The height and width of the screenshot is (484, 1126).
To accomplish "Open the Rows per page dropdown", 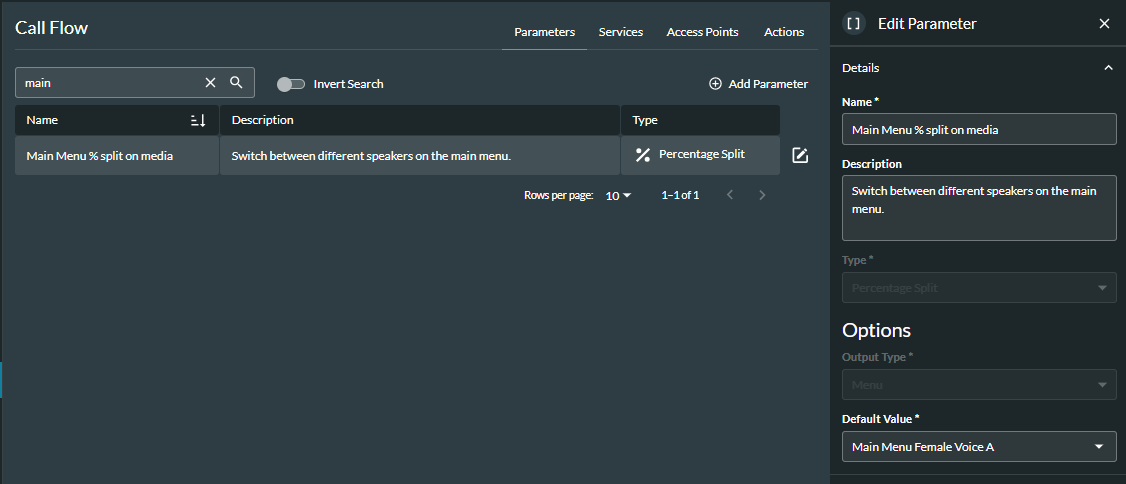I will pyautogui.click(x=619, y=196).
